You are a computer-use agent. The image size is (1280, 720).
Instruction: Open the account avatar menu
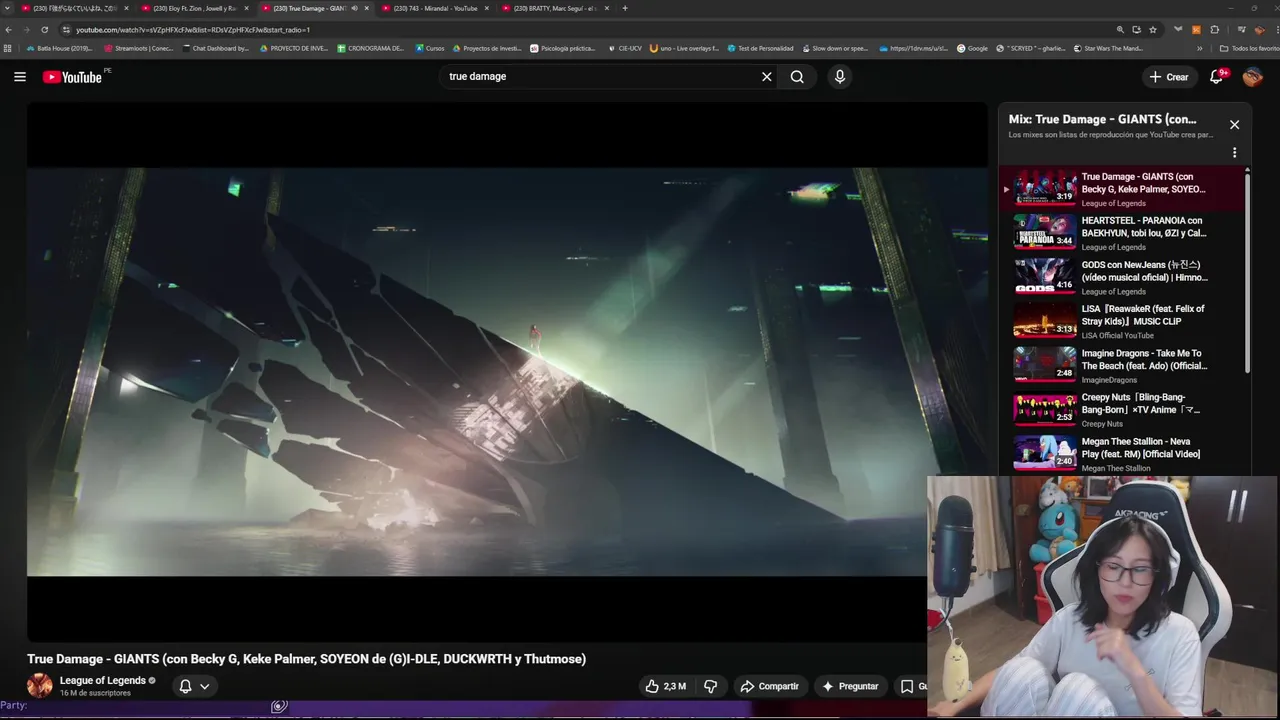1253,76
